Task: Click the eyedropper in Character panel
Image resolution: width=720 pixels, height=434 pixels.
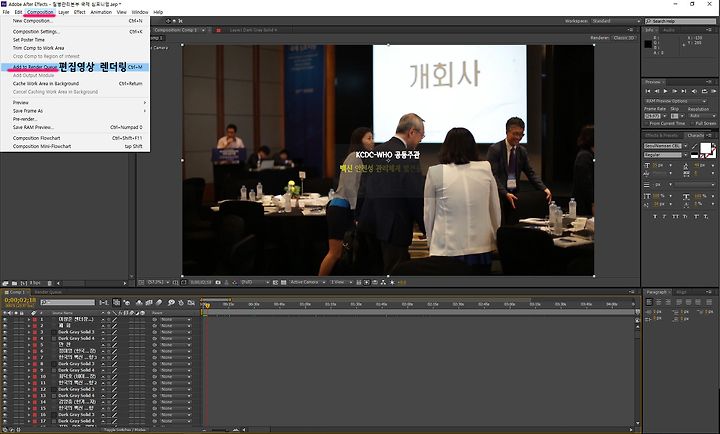Action: click(x=694, y=147)
